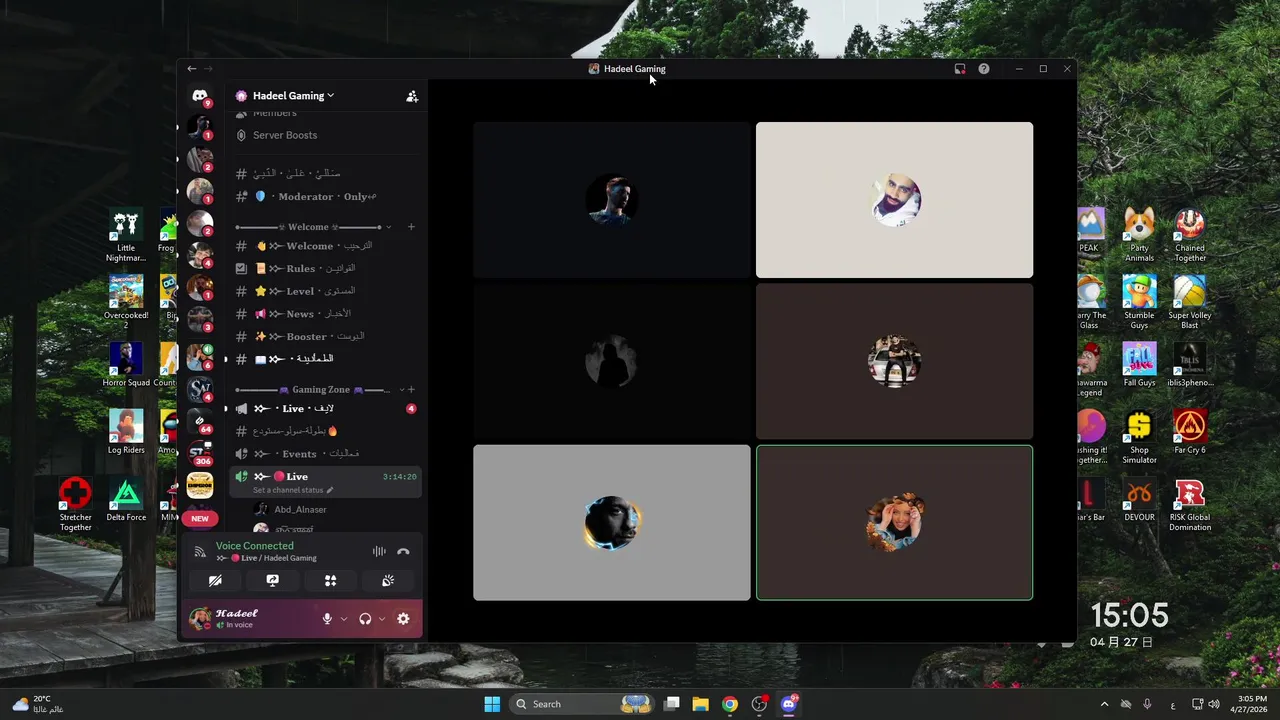Expand microphone input options chevron
The image size is (1280, 720).
344,619
